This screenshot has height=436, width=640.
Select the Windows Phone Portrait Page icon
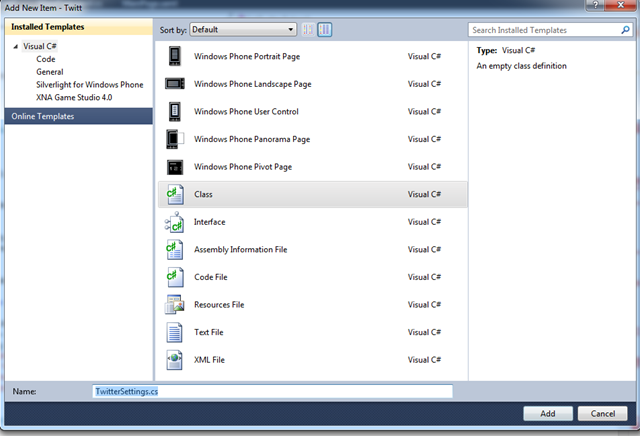click(x=175, y=56)
